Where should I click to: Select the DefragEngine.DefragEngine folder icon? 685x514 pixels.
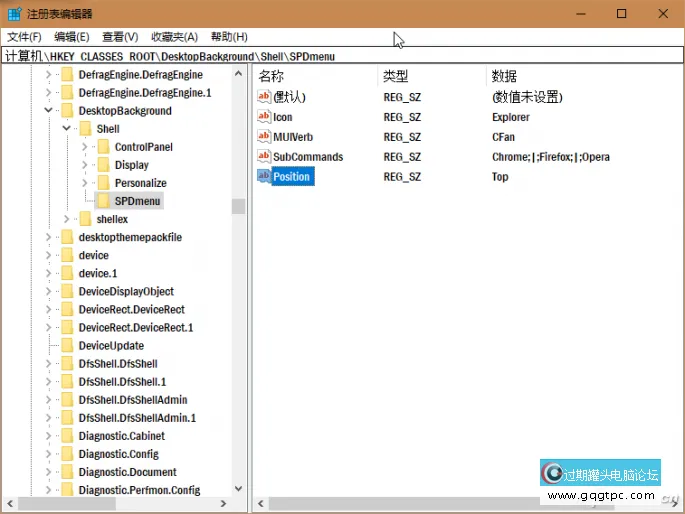pos(67,75)
